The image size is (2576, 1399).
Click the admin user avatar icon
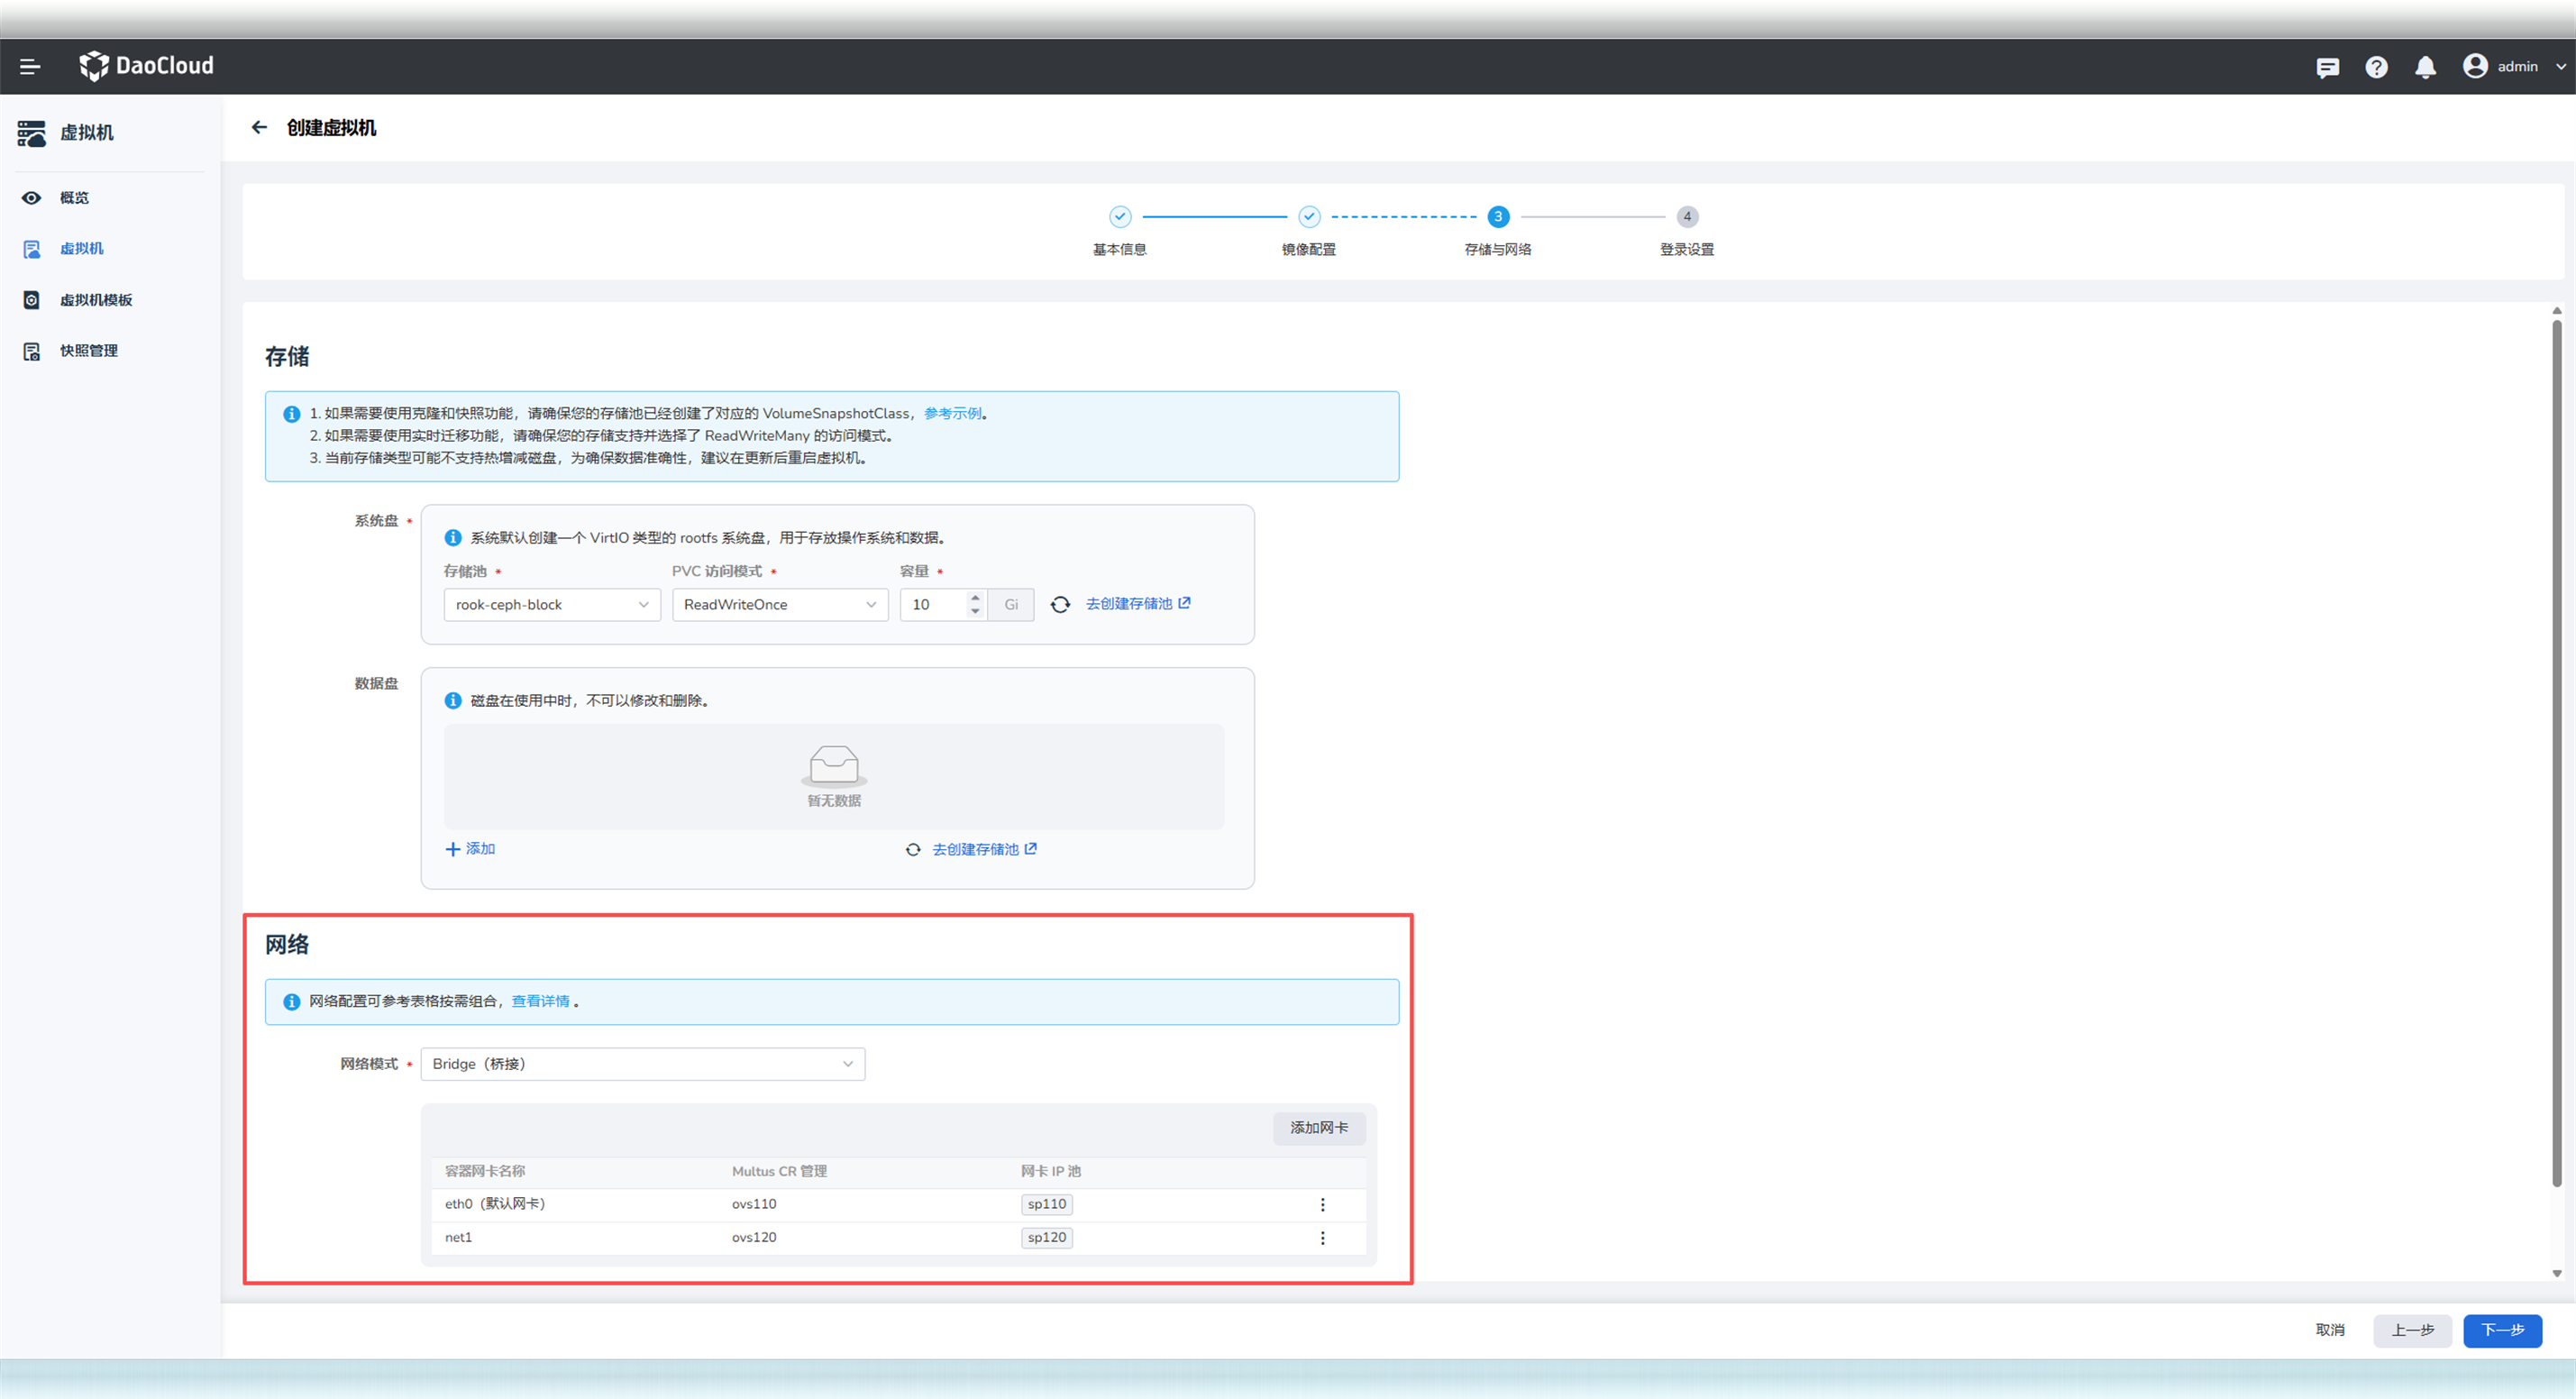coord(2475,66)
